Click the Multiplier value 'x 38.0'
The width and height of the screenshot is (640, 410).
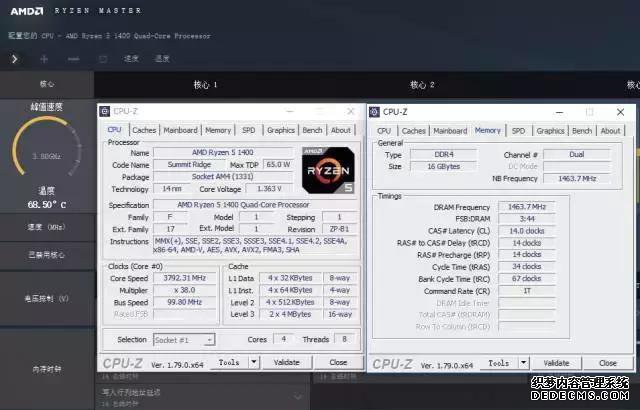coord(184,290)
